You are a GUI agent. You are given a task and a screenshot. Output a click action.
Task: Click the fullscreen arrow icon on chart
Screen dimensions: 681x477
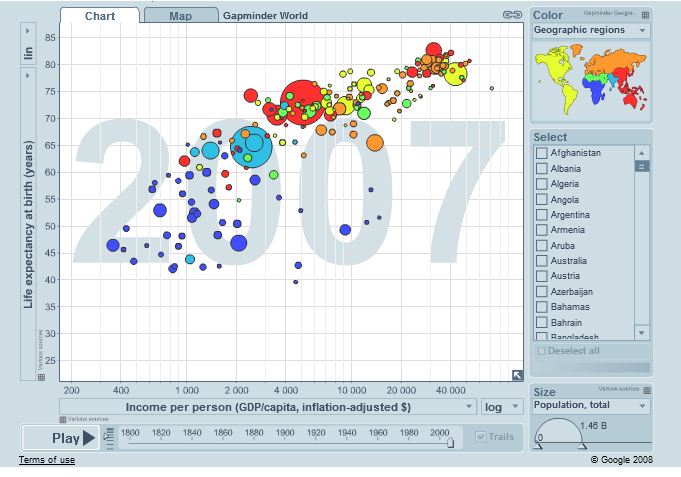coord(517,375)
